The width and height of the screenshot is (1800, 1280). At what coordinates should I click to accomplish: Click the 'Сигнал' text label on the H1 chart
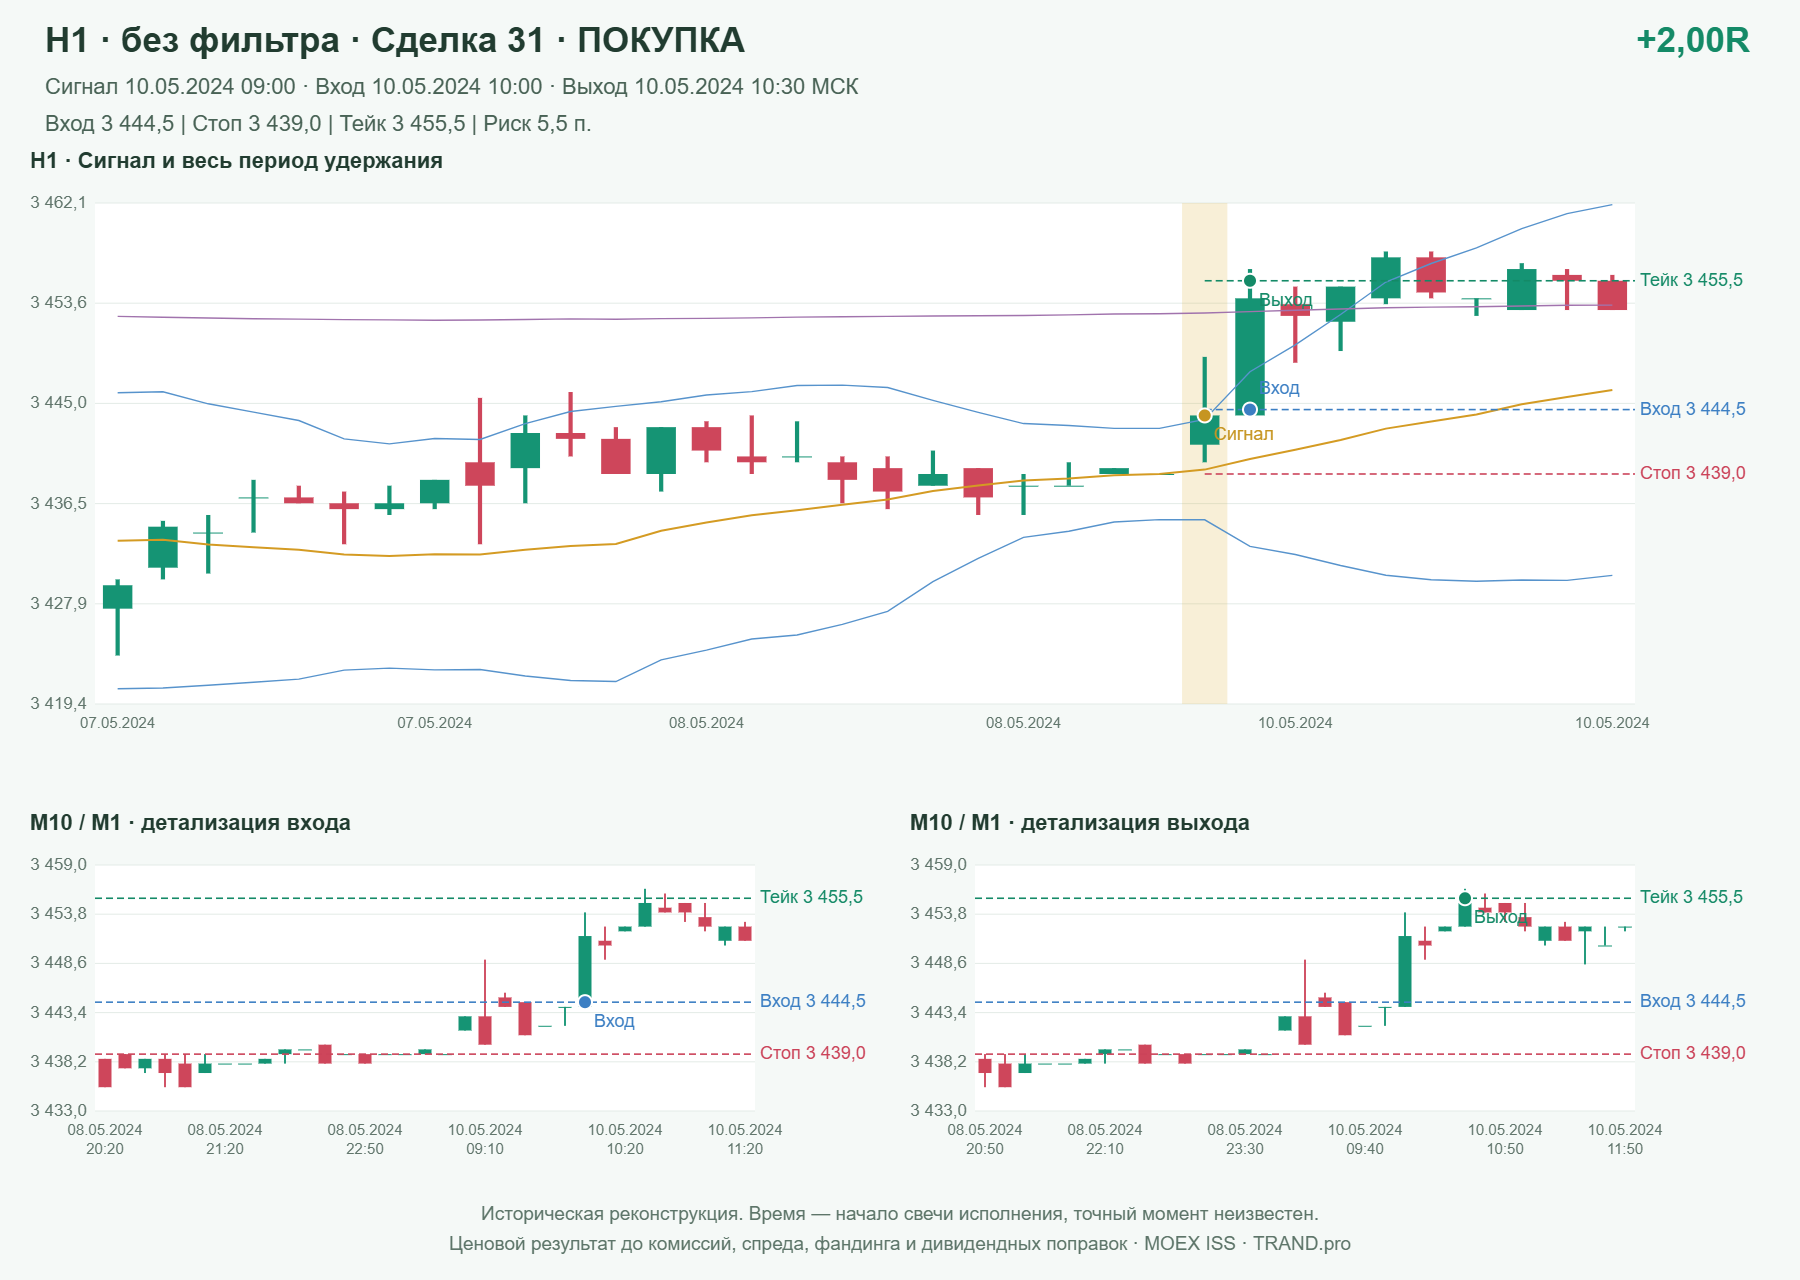point(1244,434)
